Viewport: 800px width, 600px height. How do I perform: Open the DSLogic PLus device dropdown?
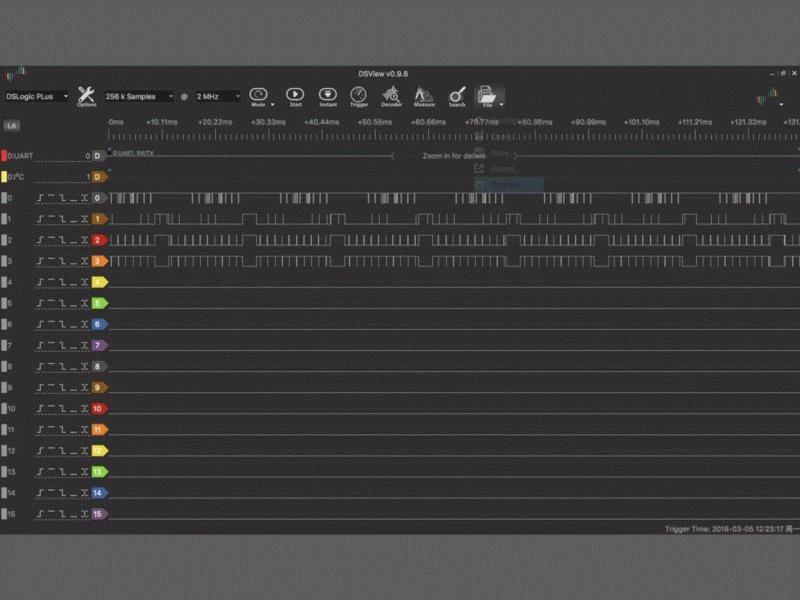tap(37, 96)
